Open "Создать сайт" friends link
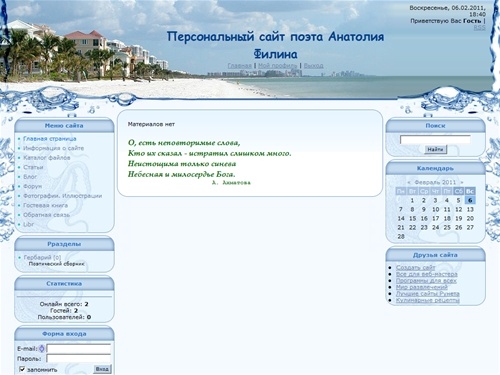Viewport: 500px width, 375px height. pos(415,267)
